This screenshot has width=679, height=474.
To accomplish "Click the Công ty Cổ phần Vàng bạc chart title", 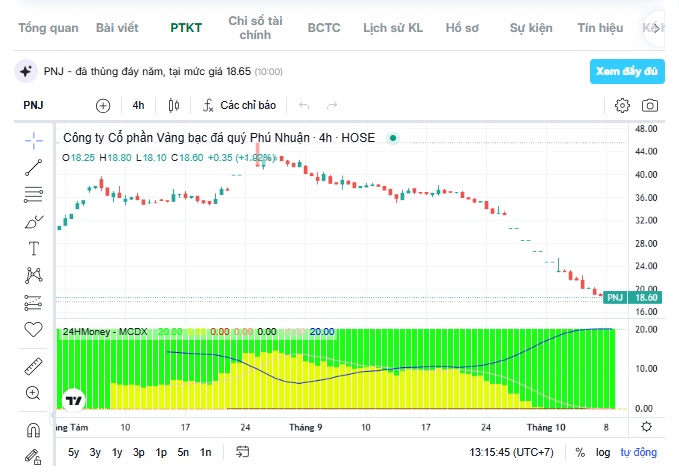I will click(219, 138).
